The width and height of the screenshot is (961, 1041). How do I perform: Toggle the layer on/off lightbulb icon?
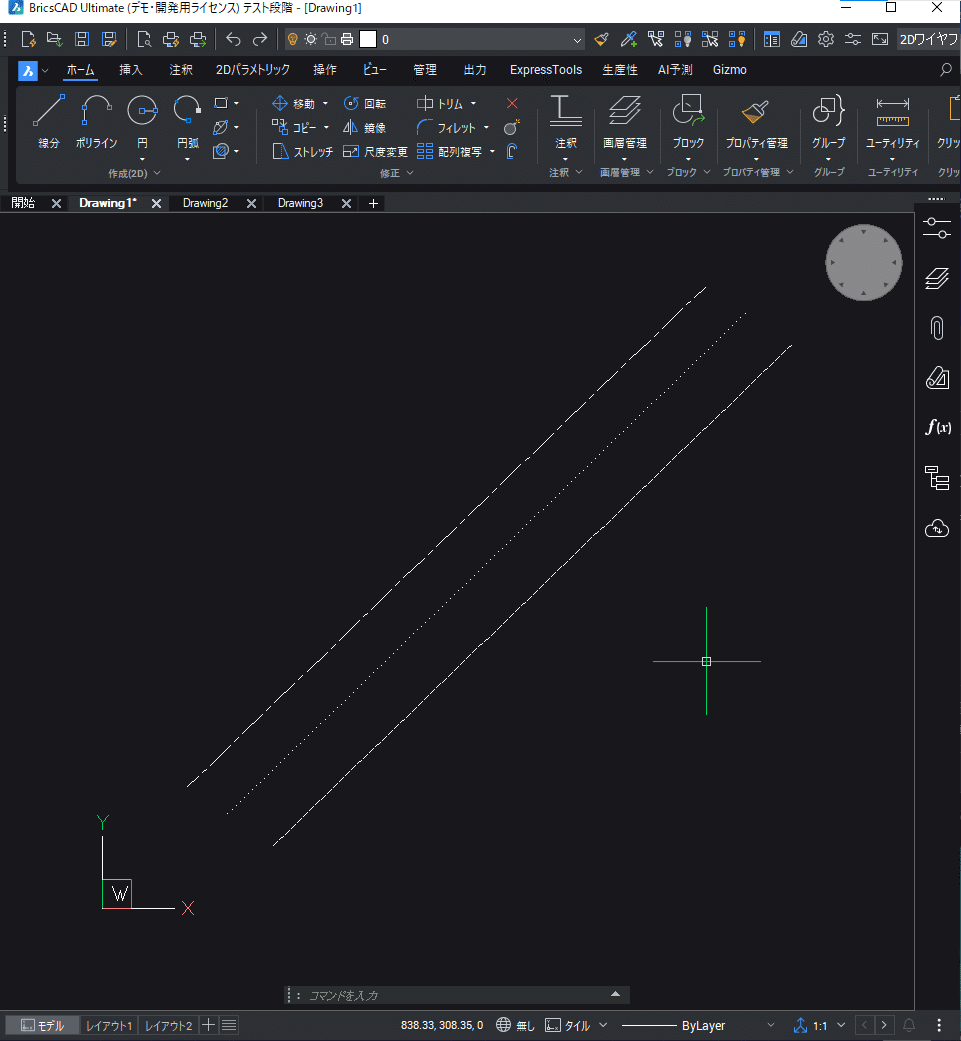click(293, 40)
